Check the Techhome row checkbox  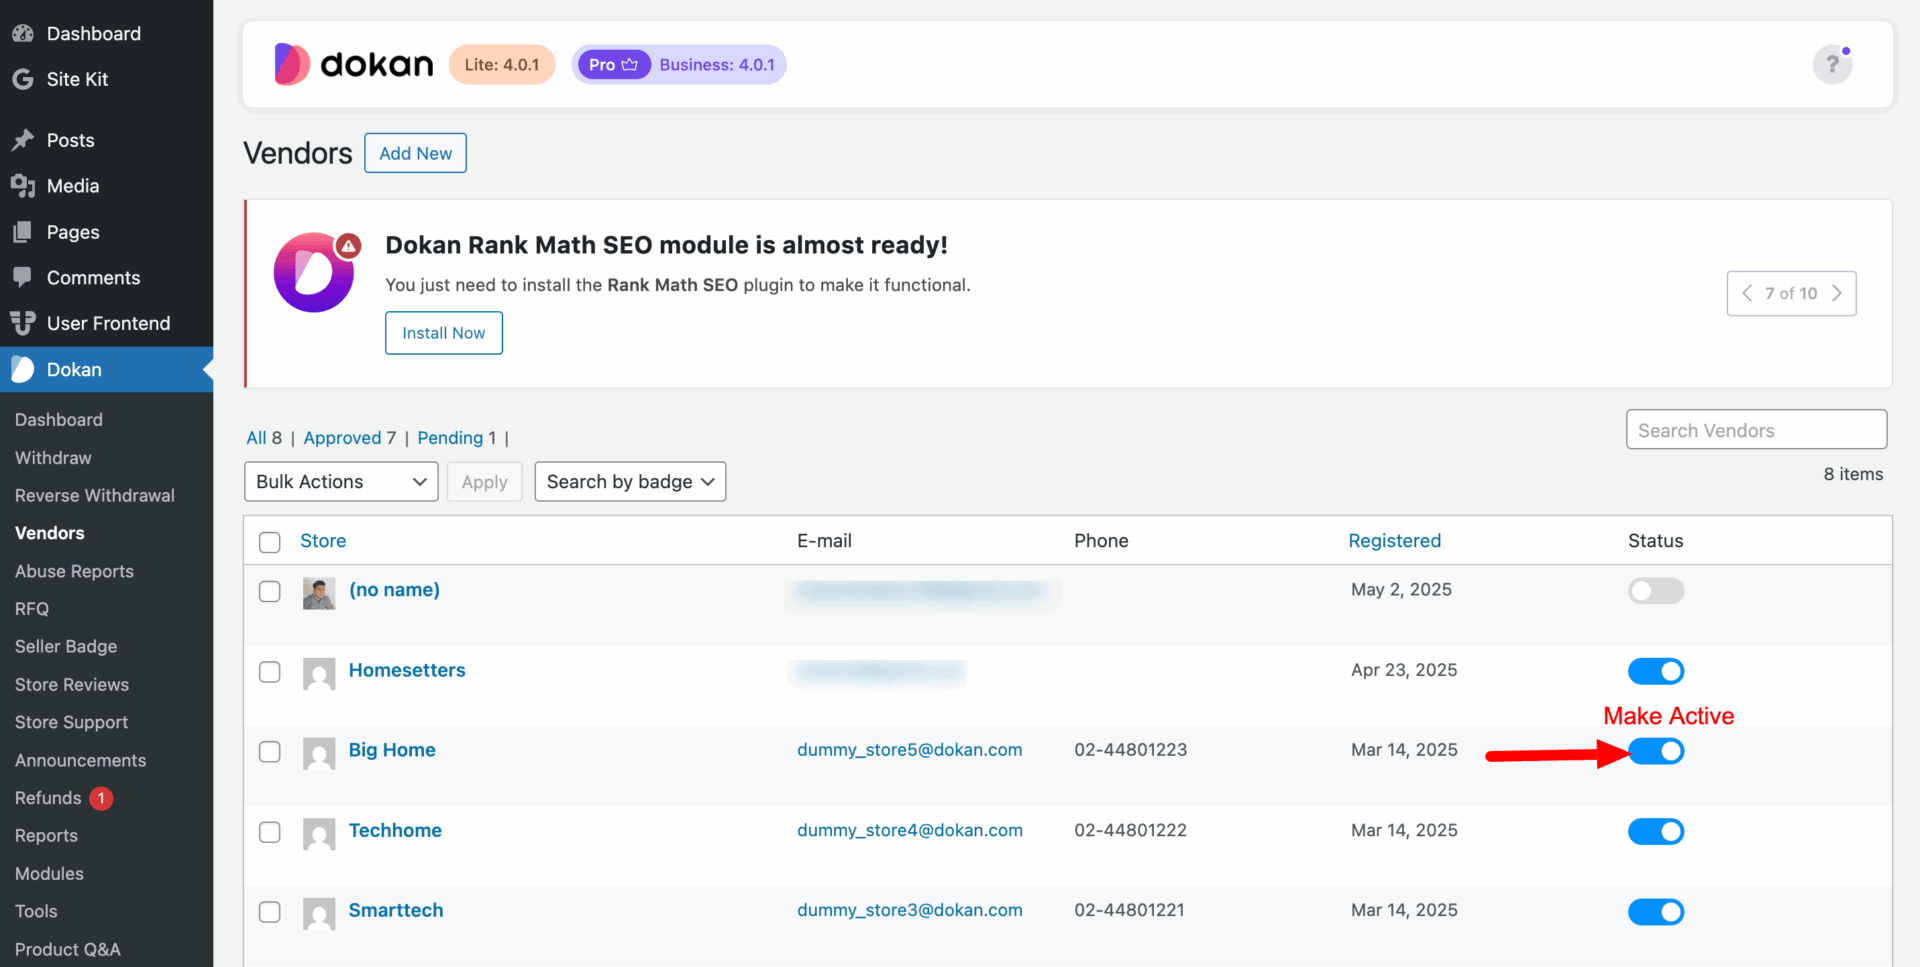click(270, 831)
